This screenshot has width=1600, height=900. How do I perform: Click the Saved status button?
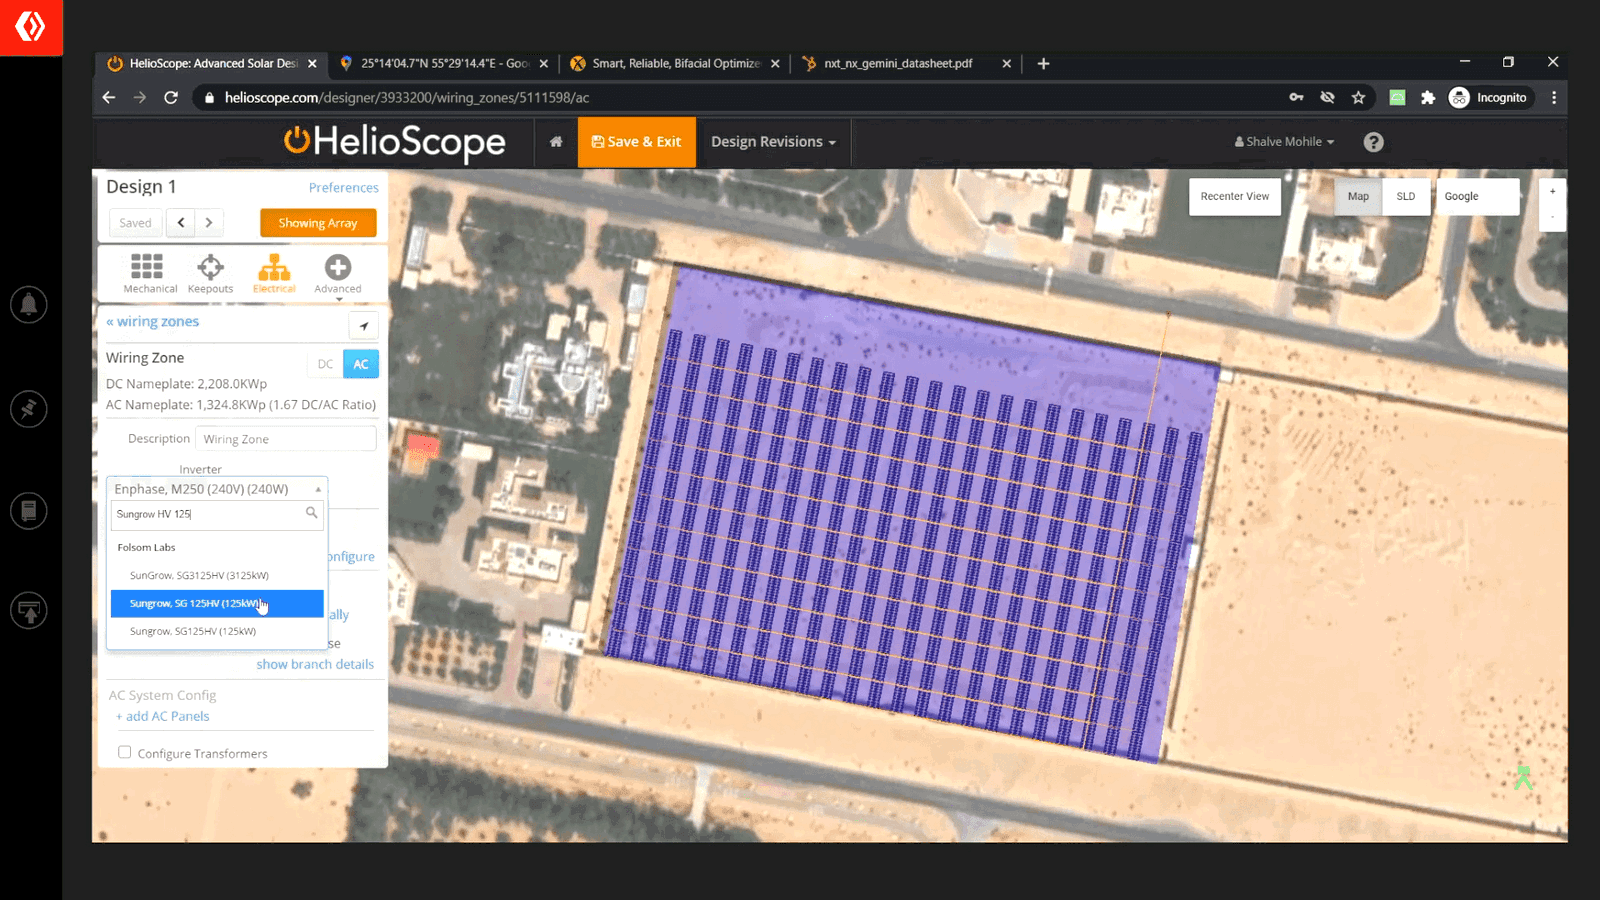[136, 223]
